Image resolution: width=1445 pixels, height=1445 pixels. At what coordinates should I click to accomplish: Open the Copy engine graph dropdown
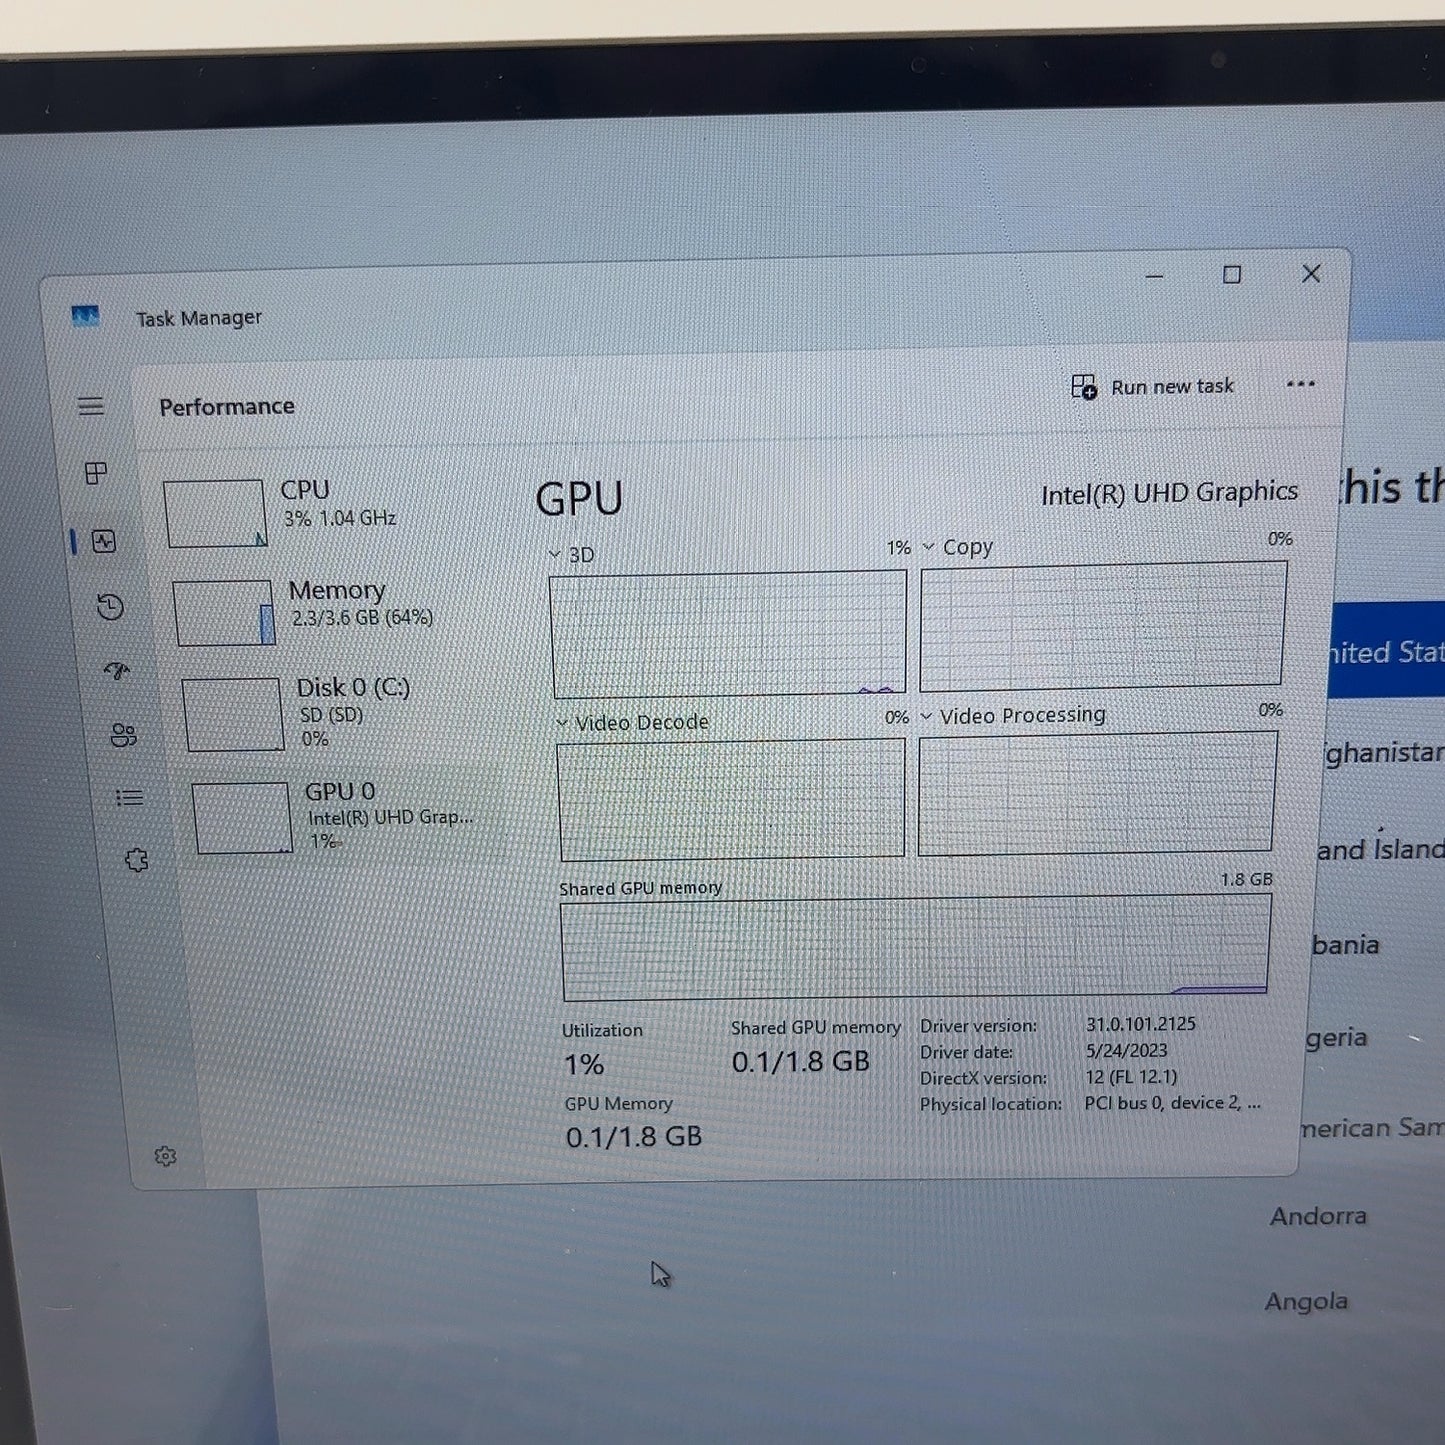(928, 547)
